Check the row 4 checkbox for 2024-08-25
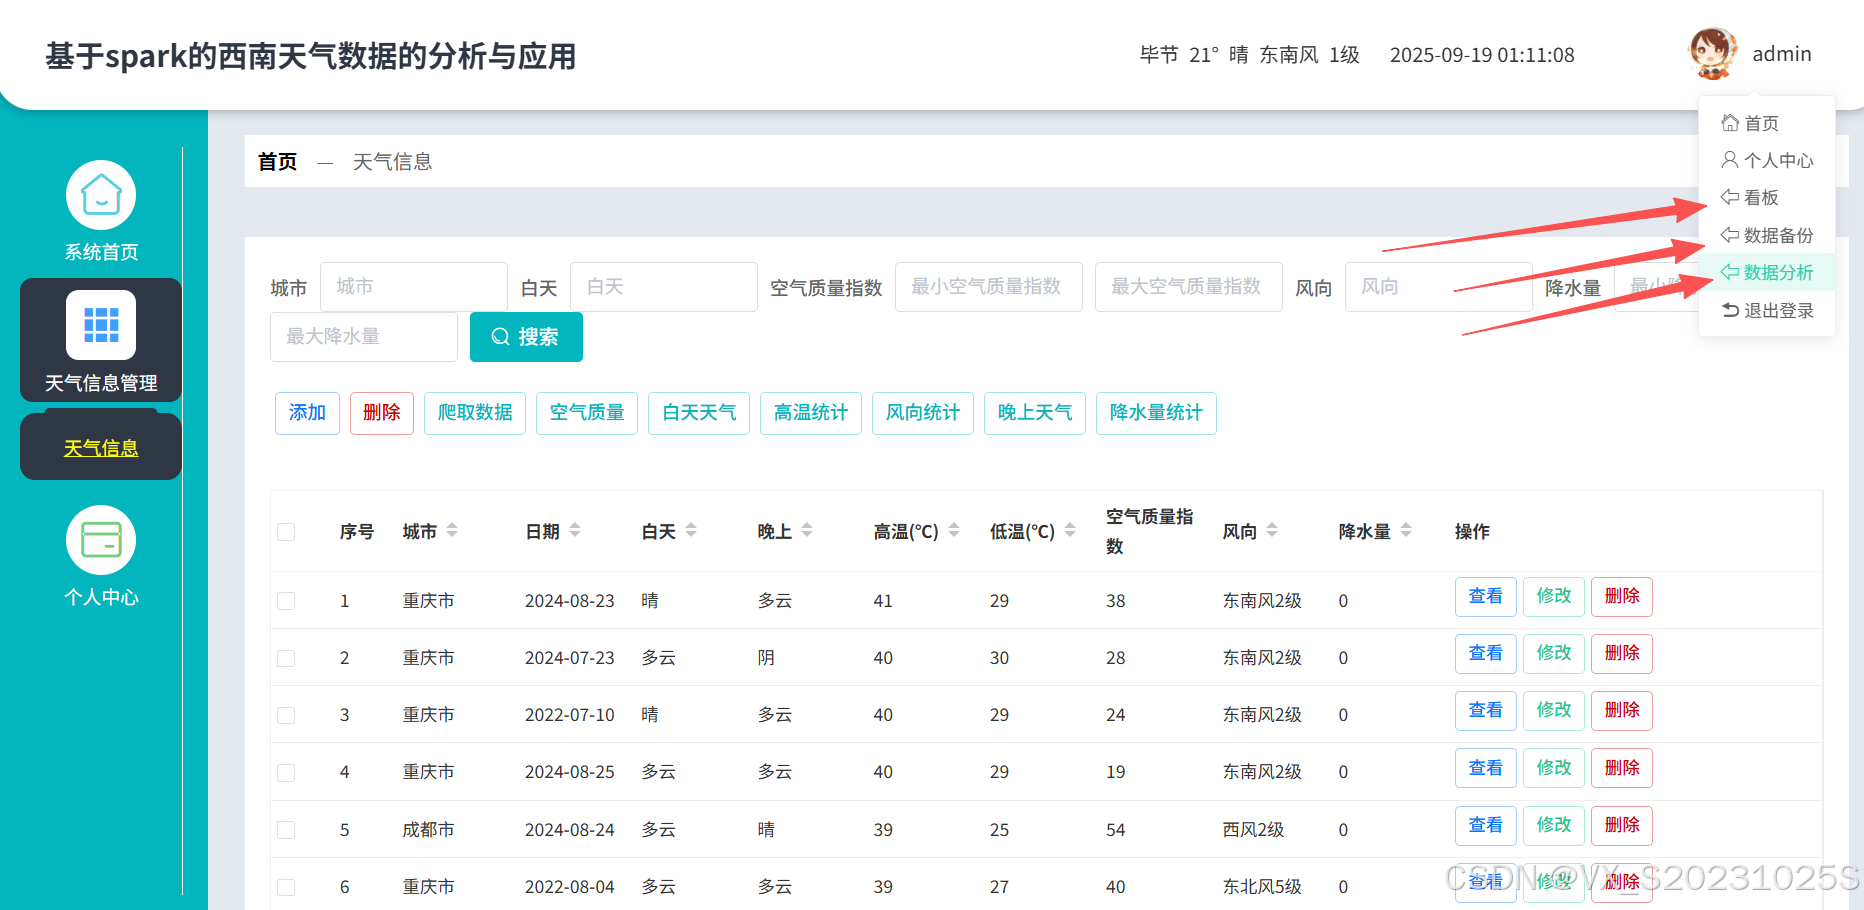The height and width of the screenshot is (910, 1864). tap(286, 772)
